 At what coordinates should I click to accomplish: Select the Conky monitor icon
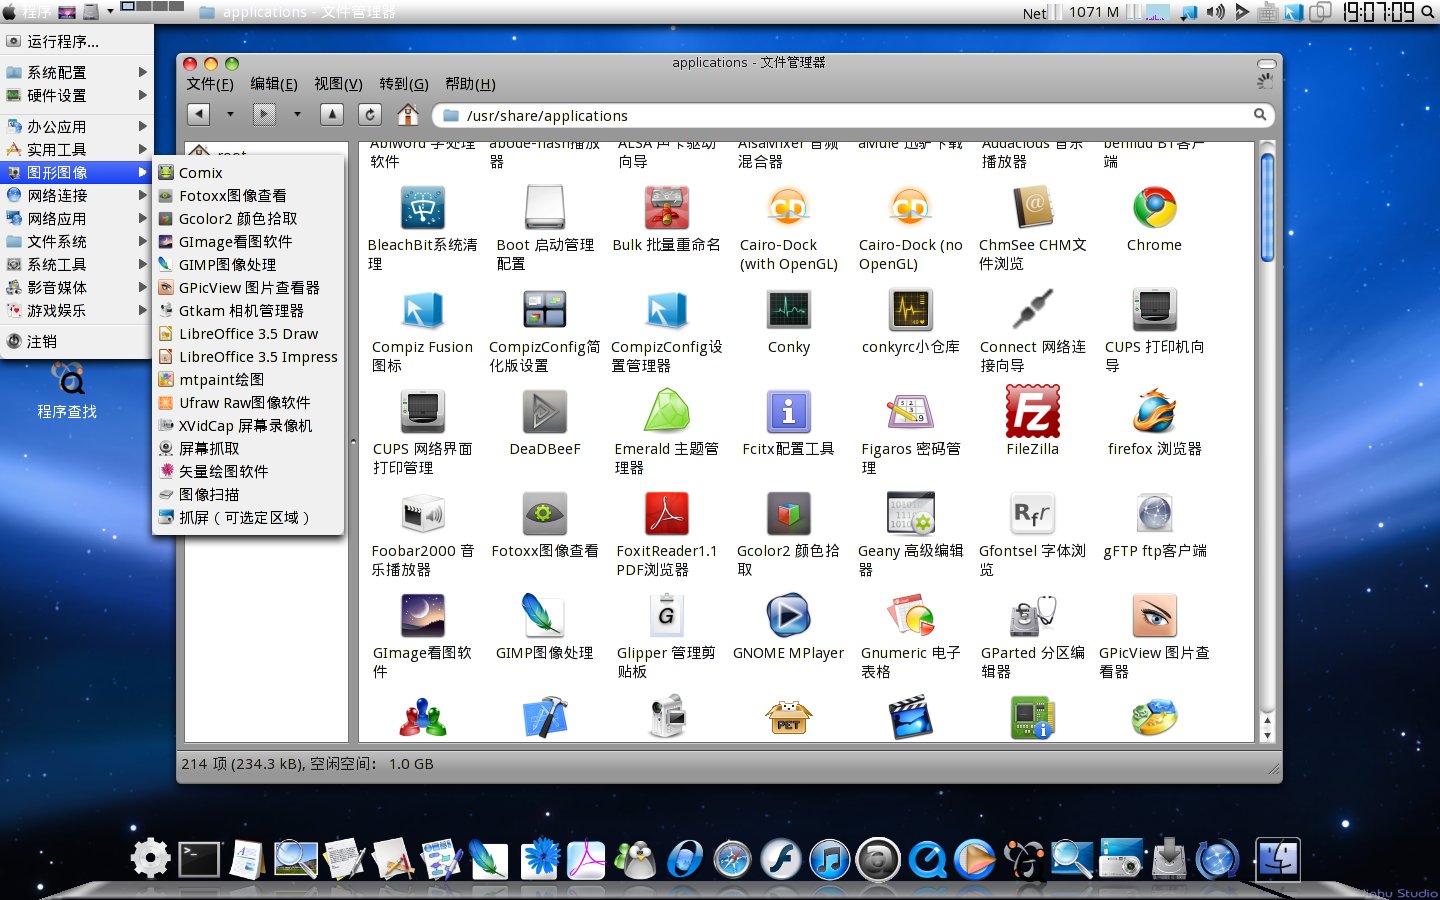(x=789, y=310)
